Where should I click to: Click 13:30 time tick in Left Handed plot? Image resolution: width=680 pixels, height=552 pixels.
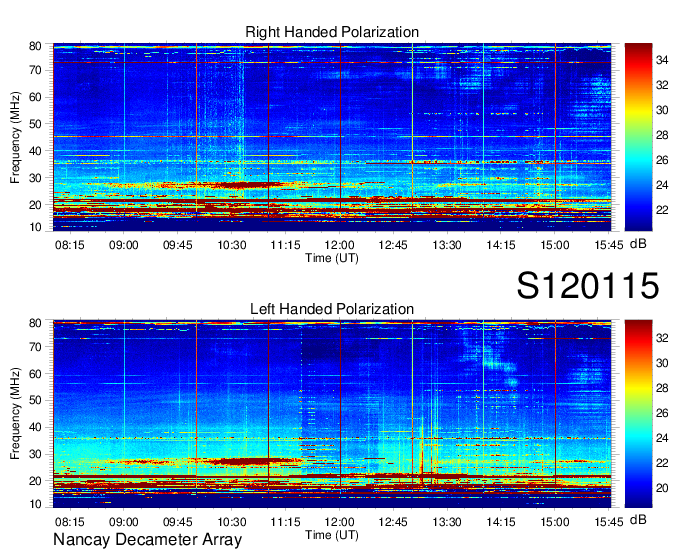coord(447,522)
